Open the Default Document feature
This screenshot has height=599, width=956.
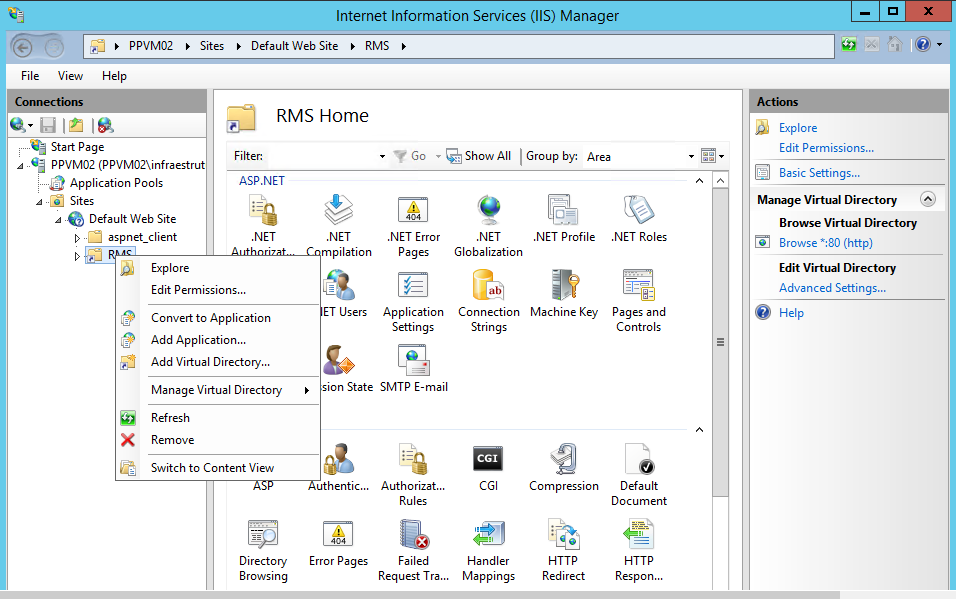638,475
